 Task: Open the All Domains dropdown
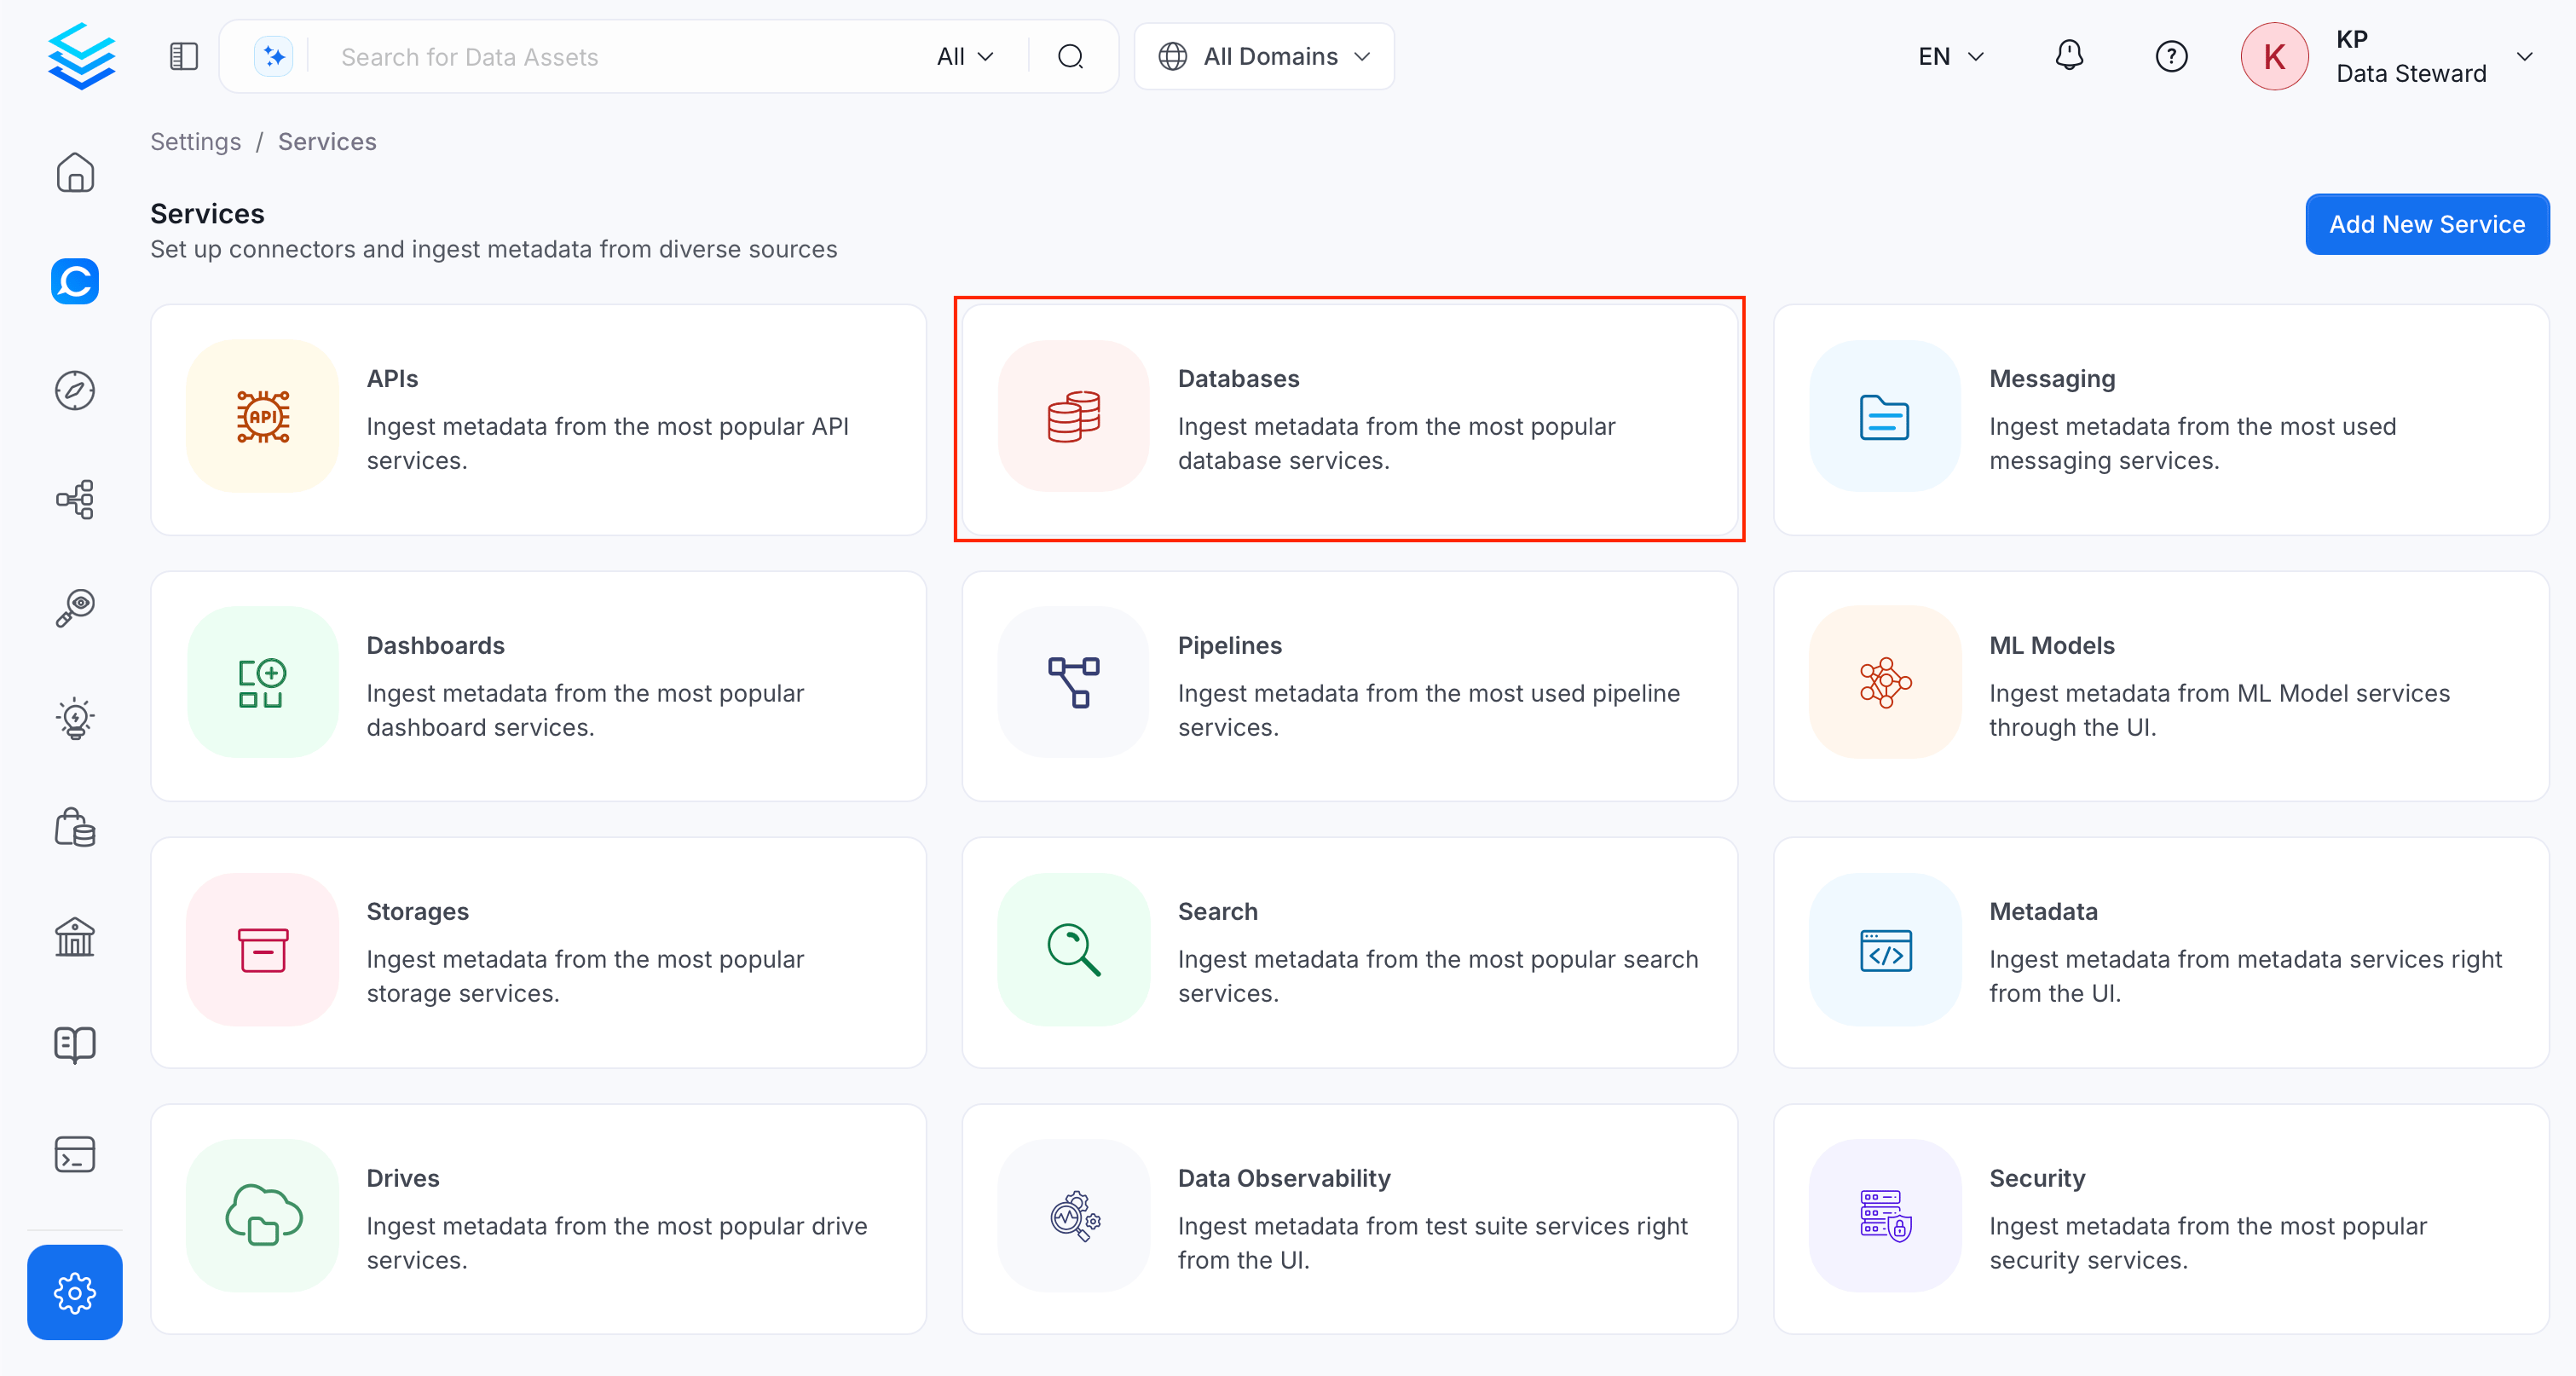[1264, 56]
